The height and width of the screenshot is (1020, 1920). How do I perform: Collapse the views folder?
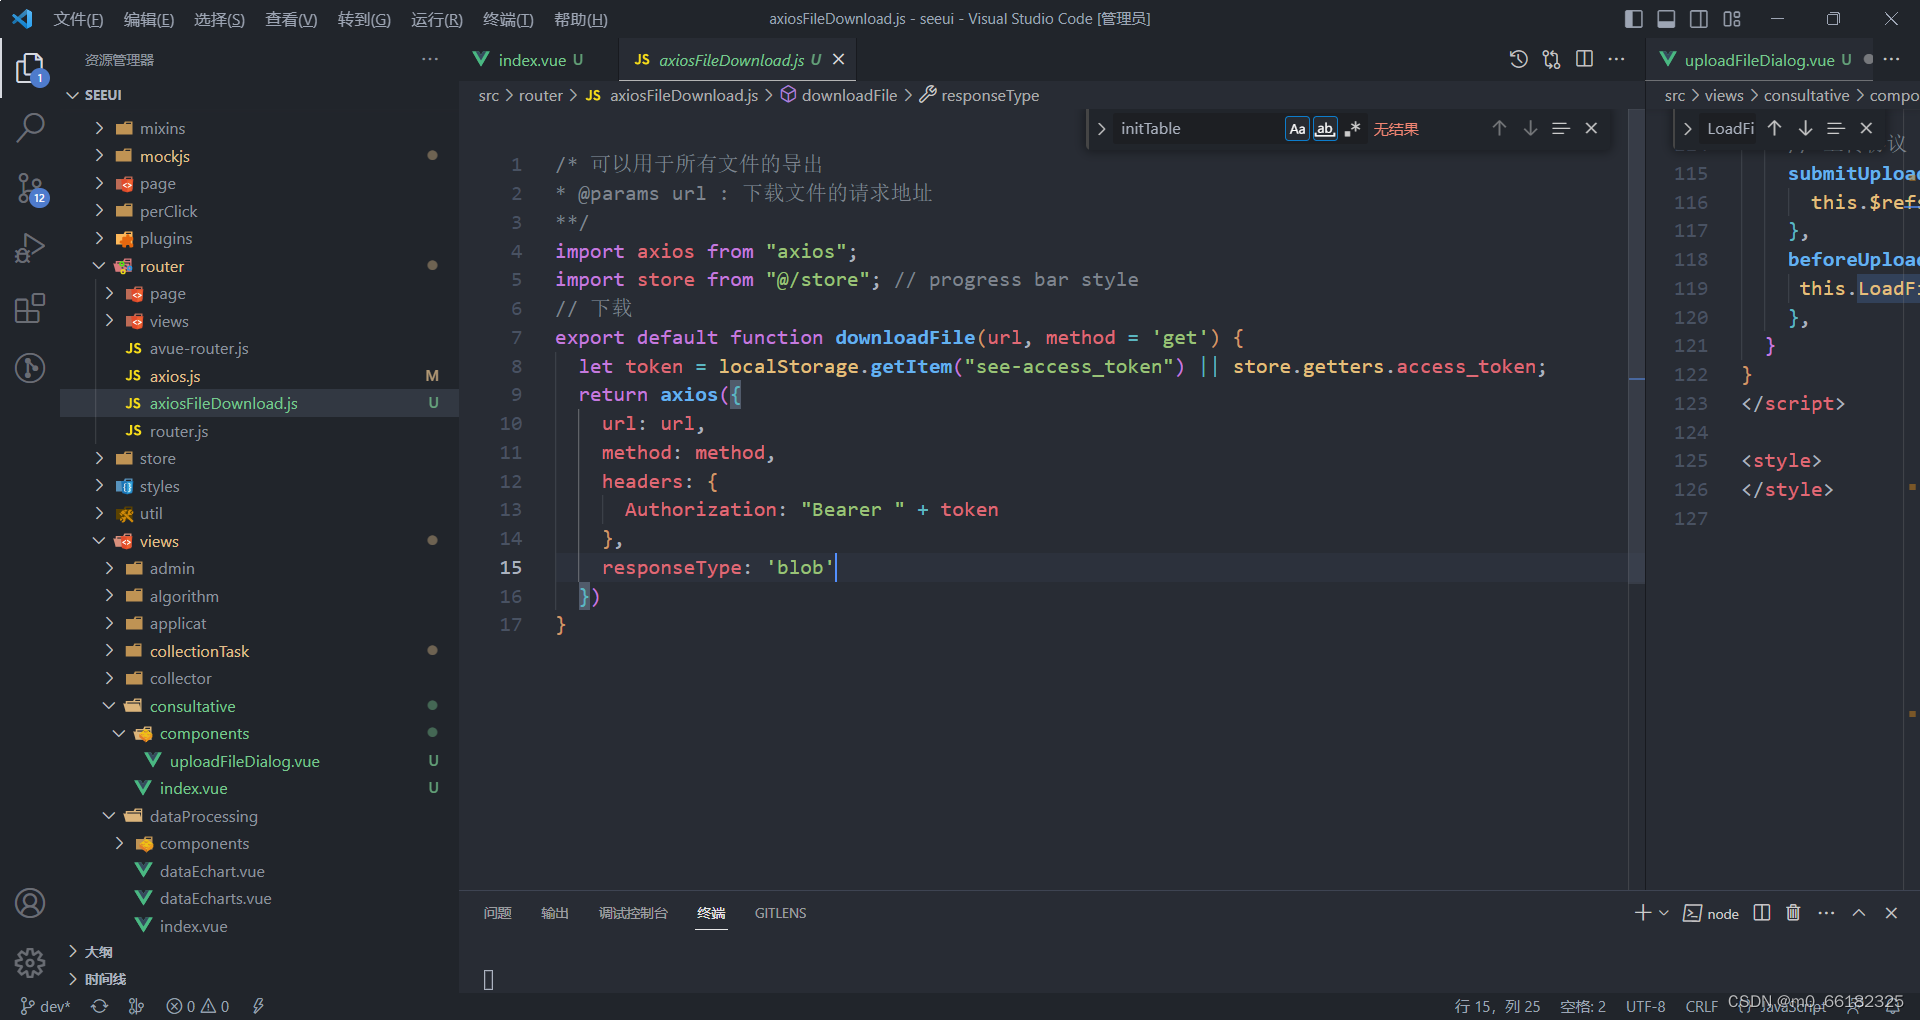click(259, 541)
